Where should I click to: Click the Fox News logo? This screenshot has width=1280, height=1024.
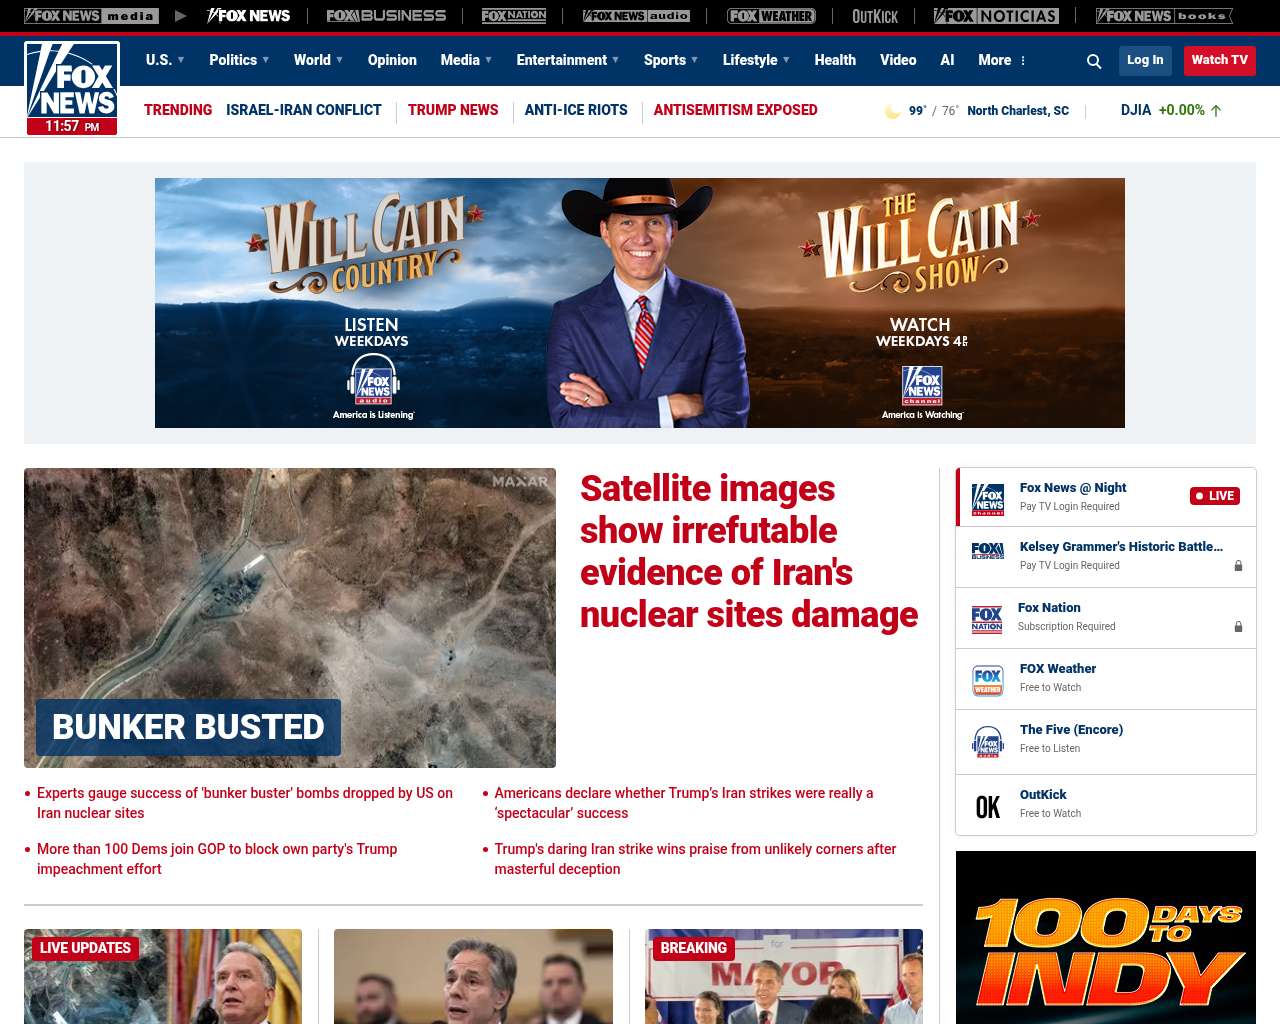tap(72, 88)
